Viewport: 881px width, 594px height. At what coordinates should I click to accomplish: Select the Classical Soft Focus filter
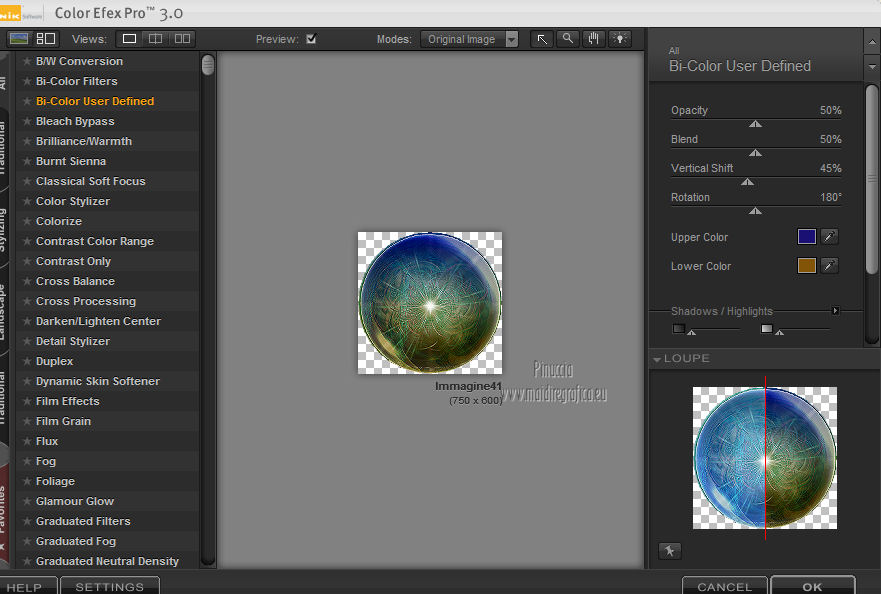[90, 181]
